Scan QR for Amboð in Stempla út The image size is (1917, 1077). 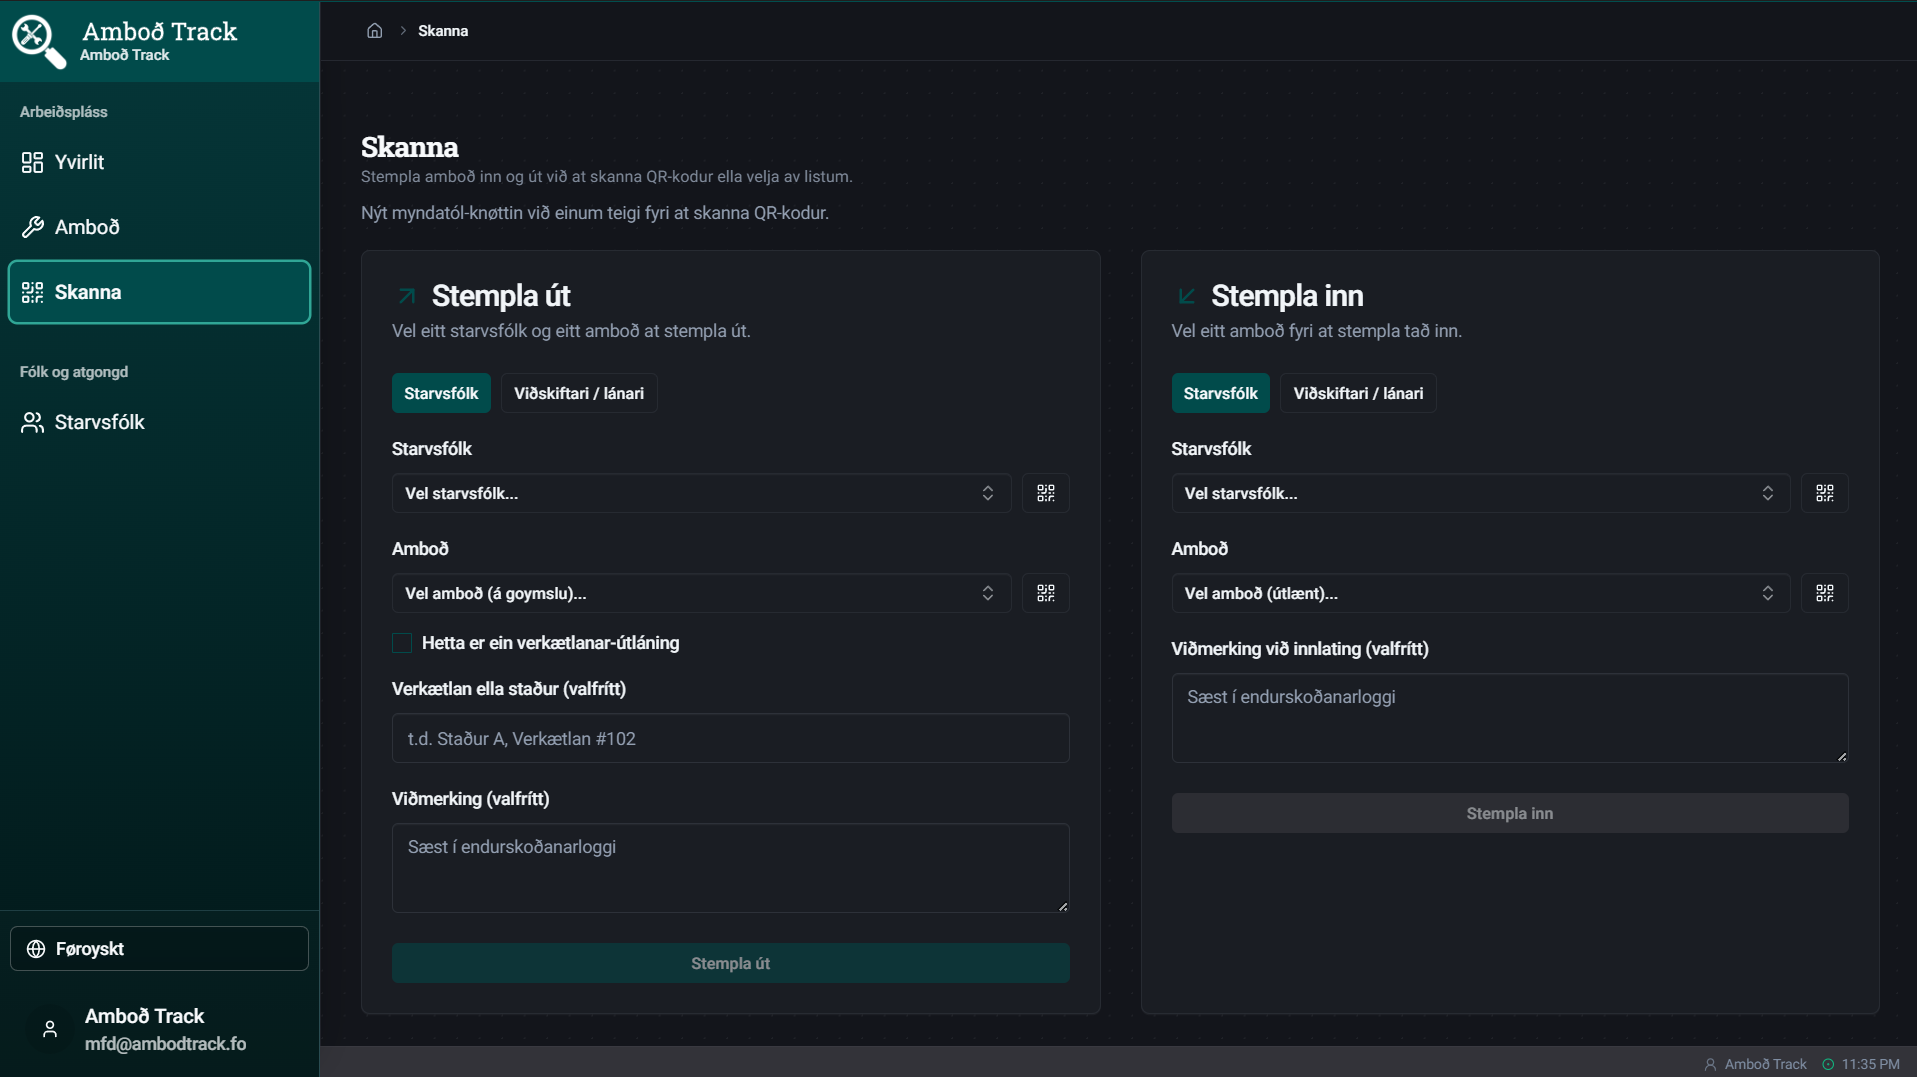pos(1045,593)
